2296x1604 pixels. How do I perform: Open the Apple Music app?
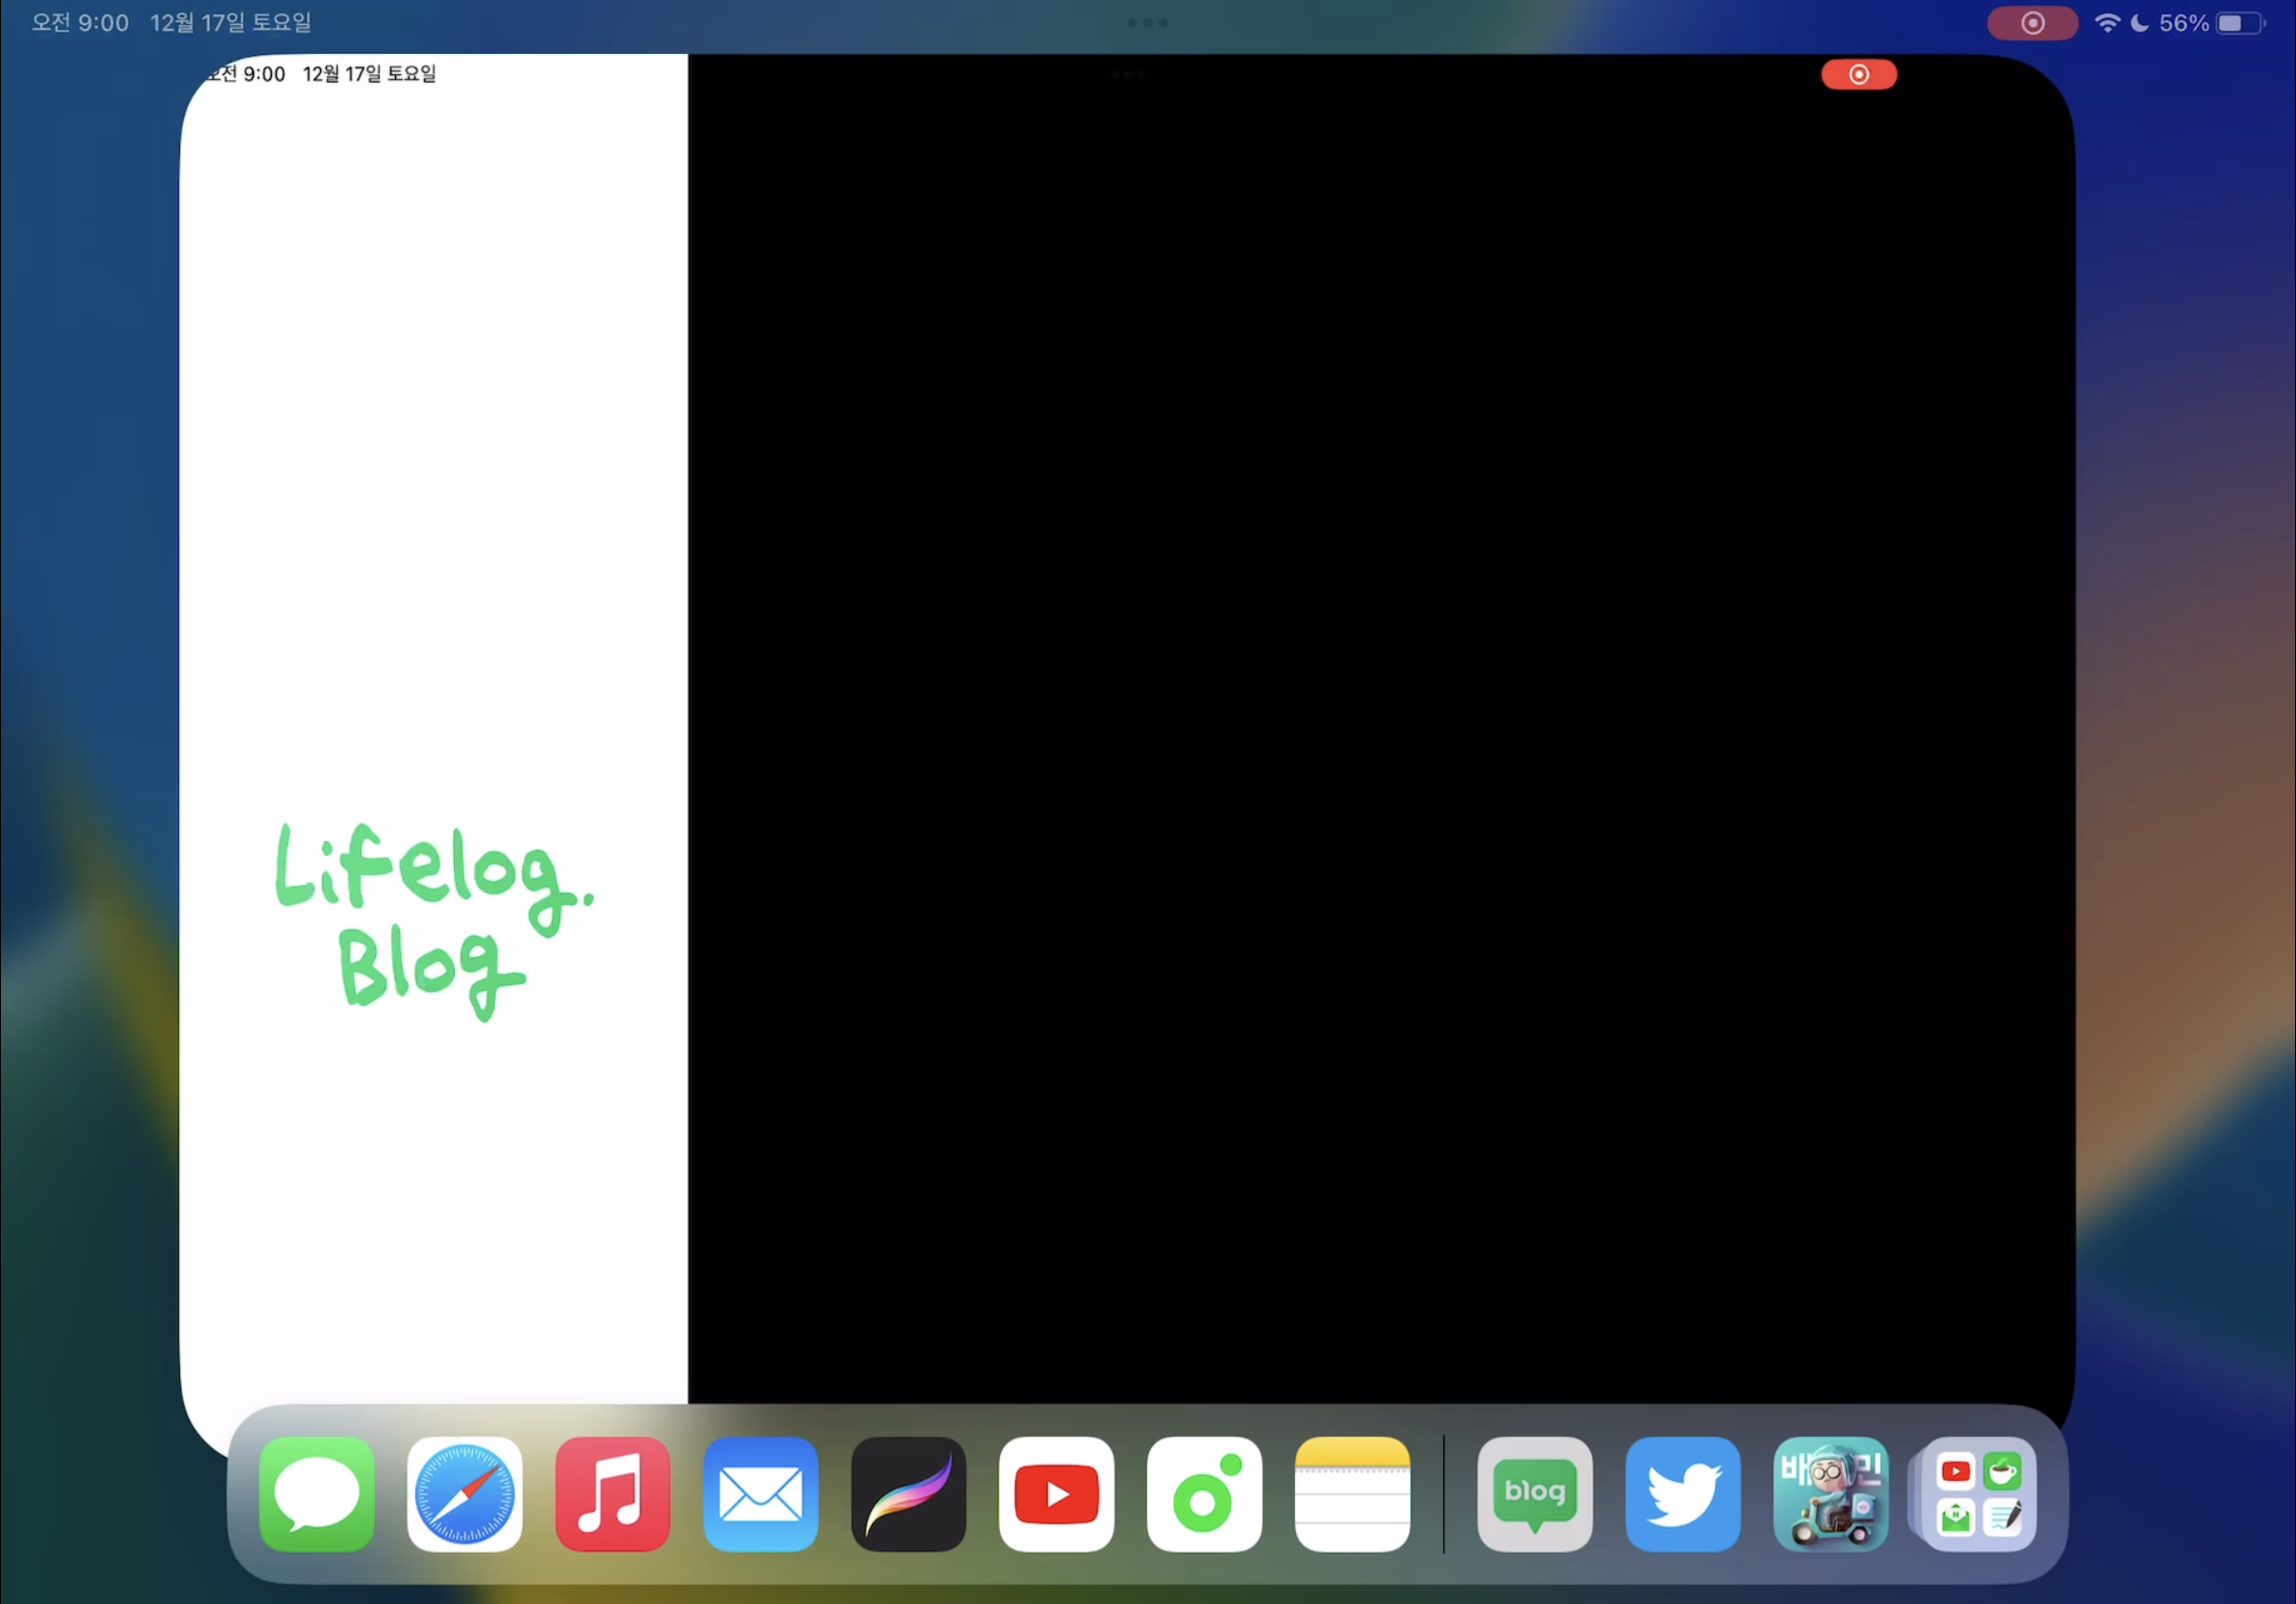612,1494
